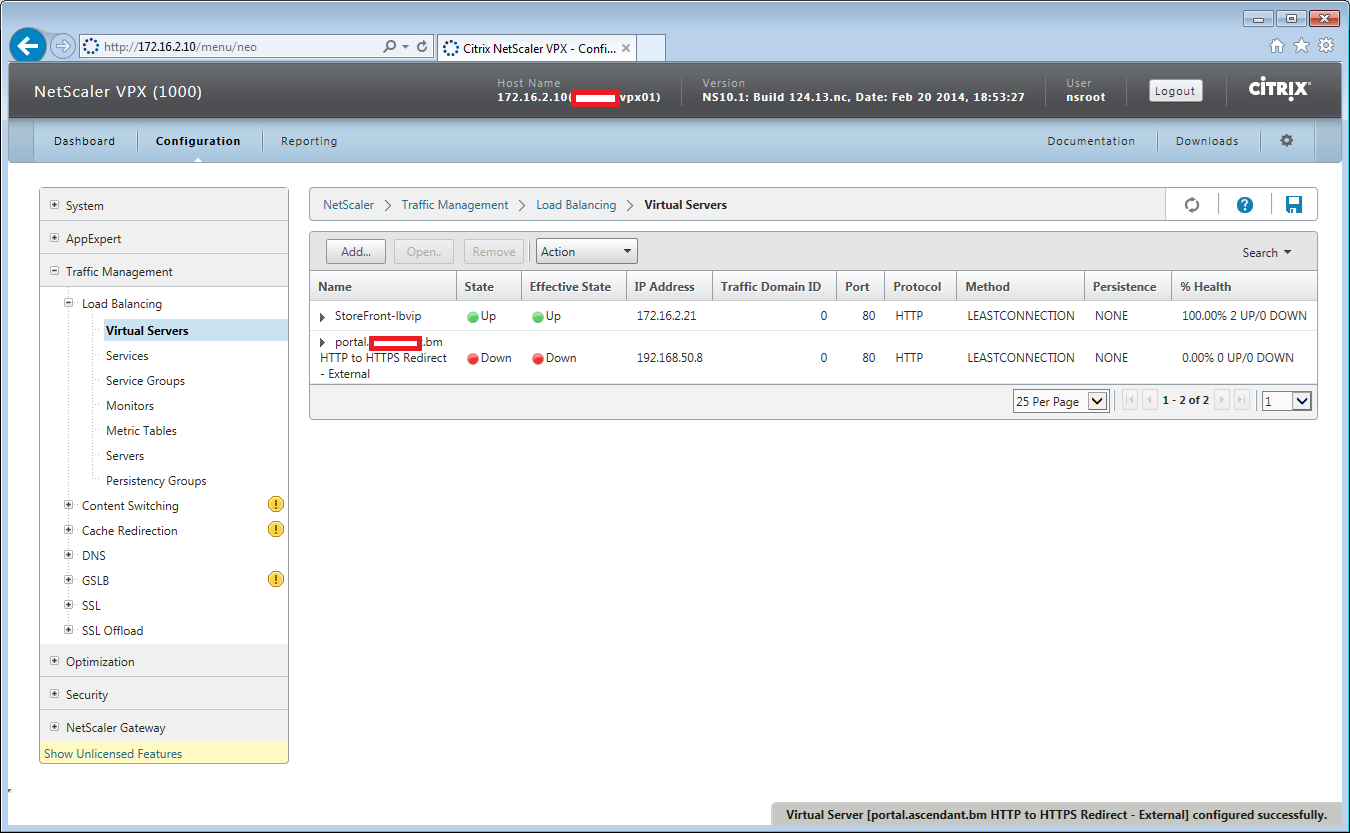Open the Downloads menu item
The width and height of the screenshot is (1350, 833).
tap(1207, 141)
